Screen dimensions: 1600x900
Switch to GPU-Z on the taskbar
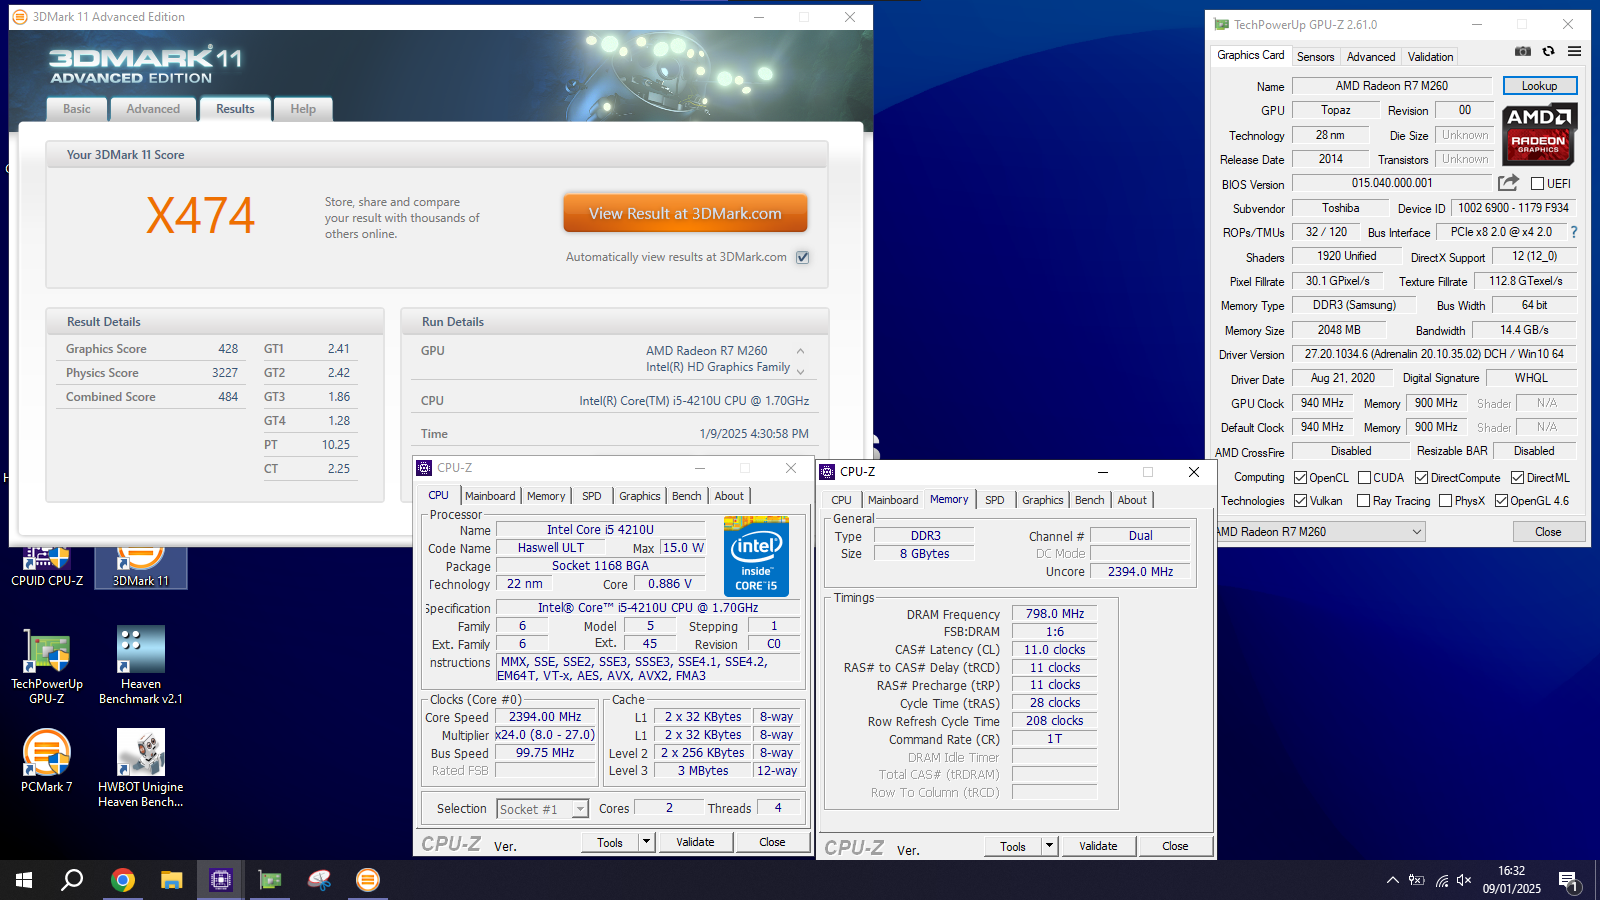point(270,880)
